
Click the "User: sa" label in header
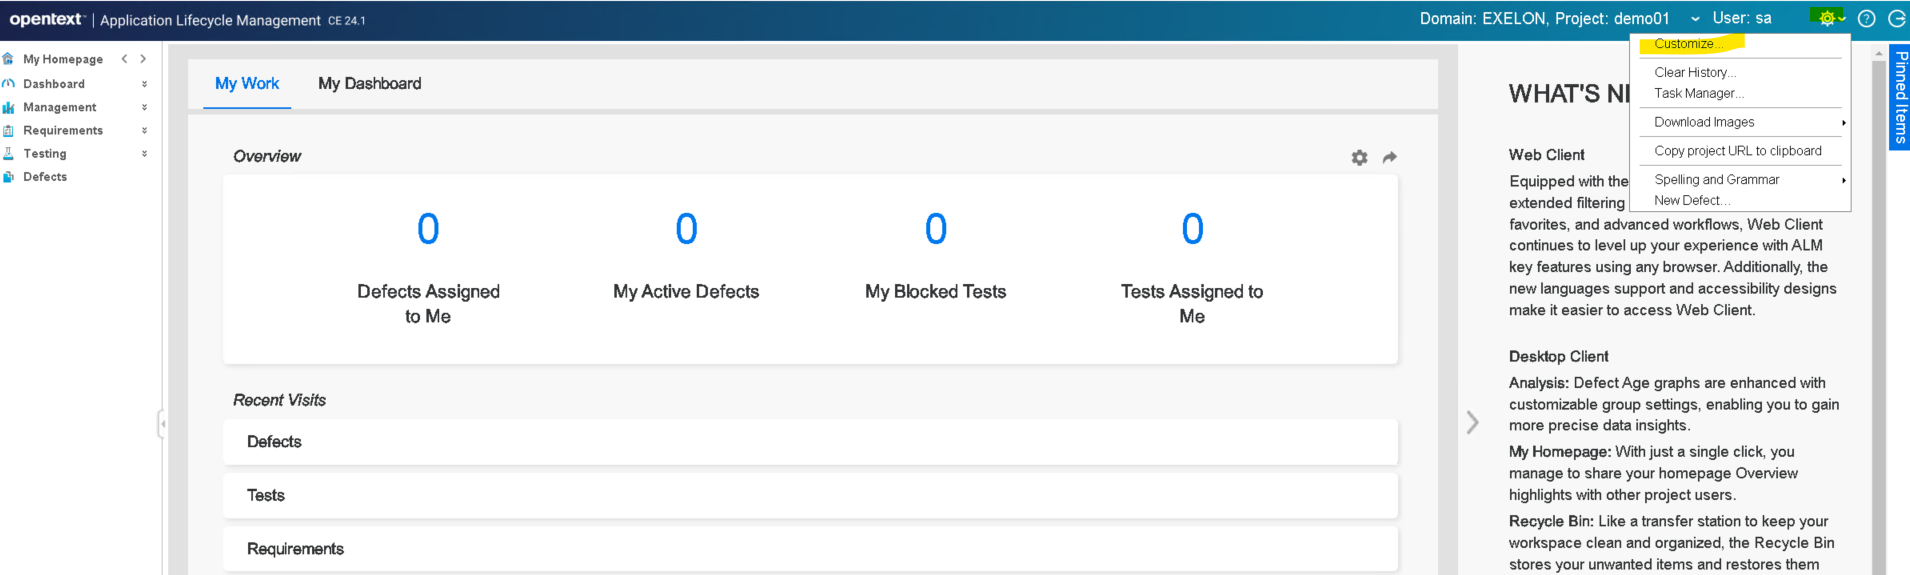pyautogui.click(x=1742, y=18)
